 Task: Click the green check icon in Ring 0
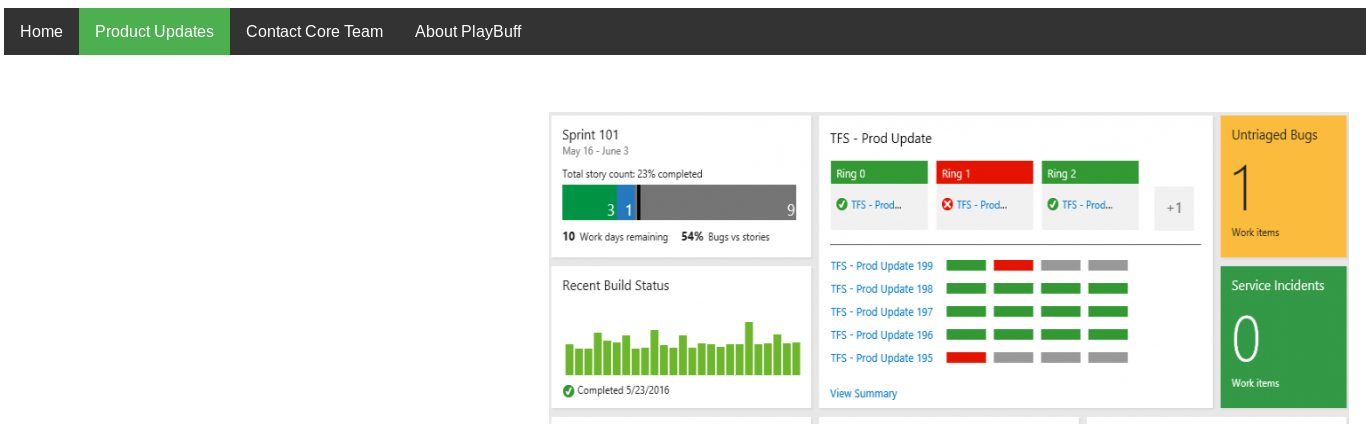(x=842, y=205)
